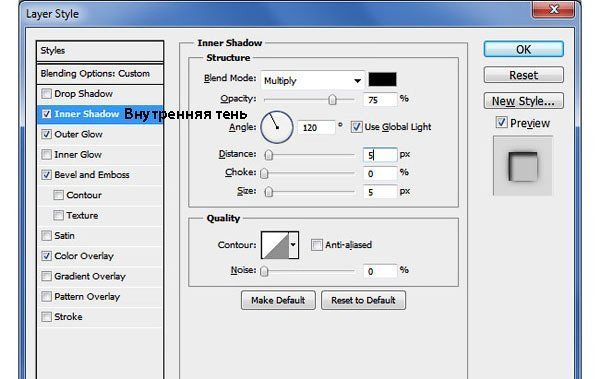600x379 pixels.
Task: Click the Opacity value field
Action: pos(380,100)
